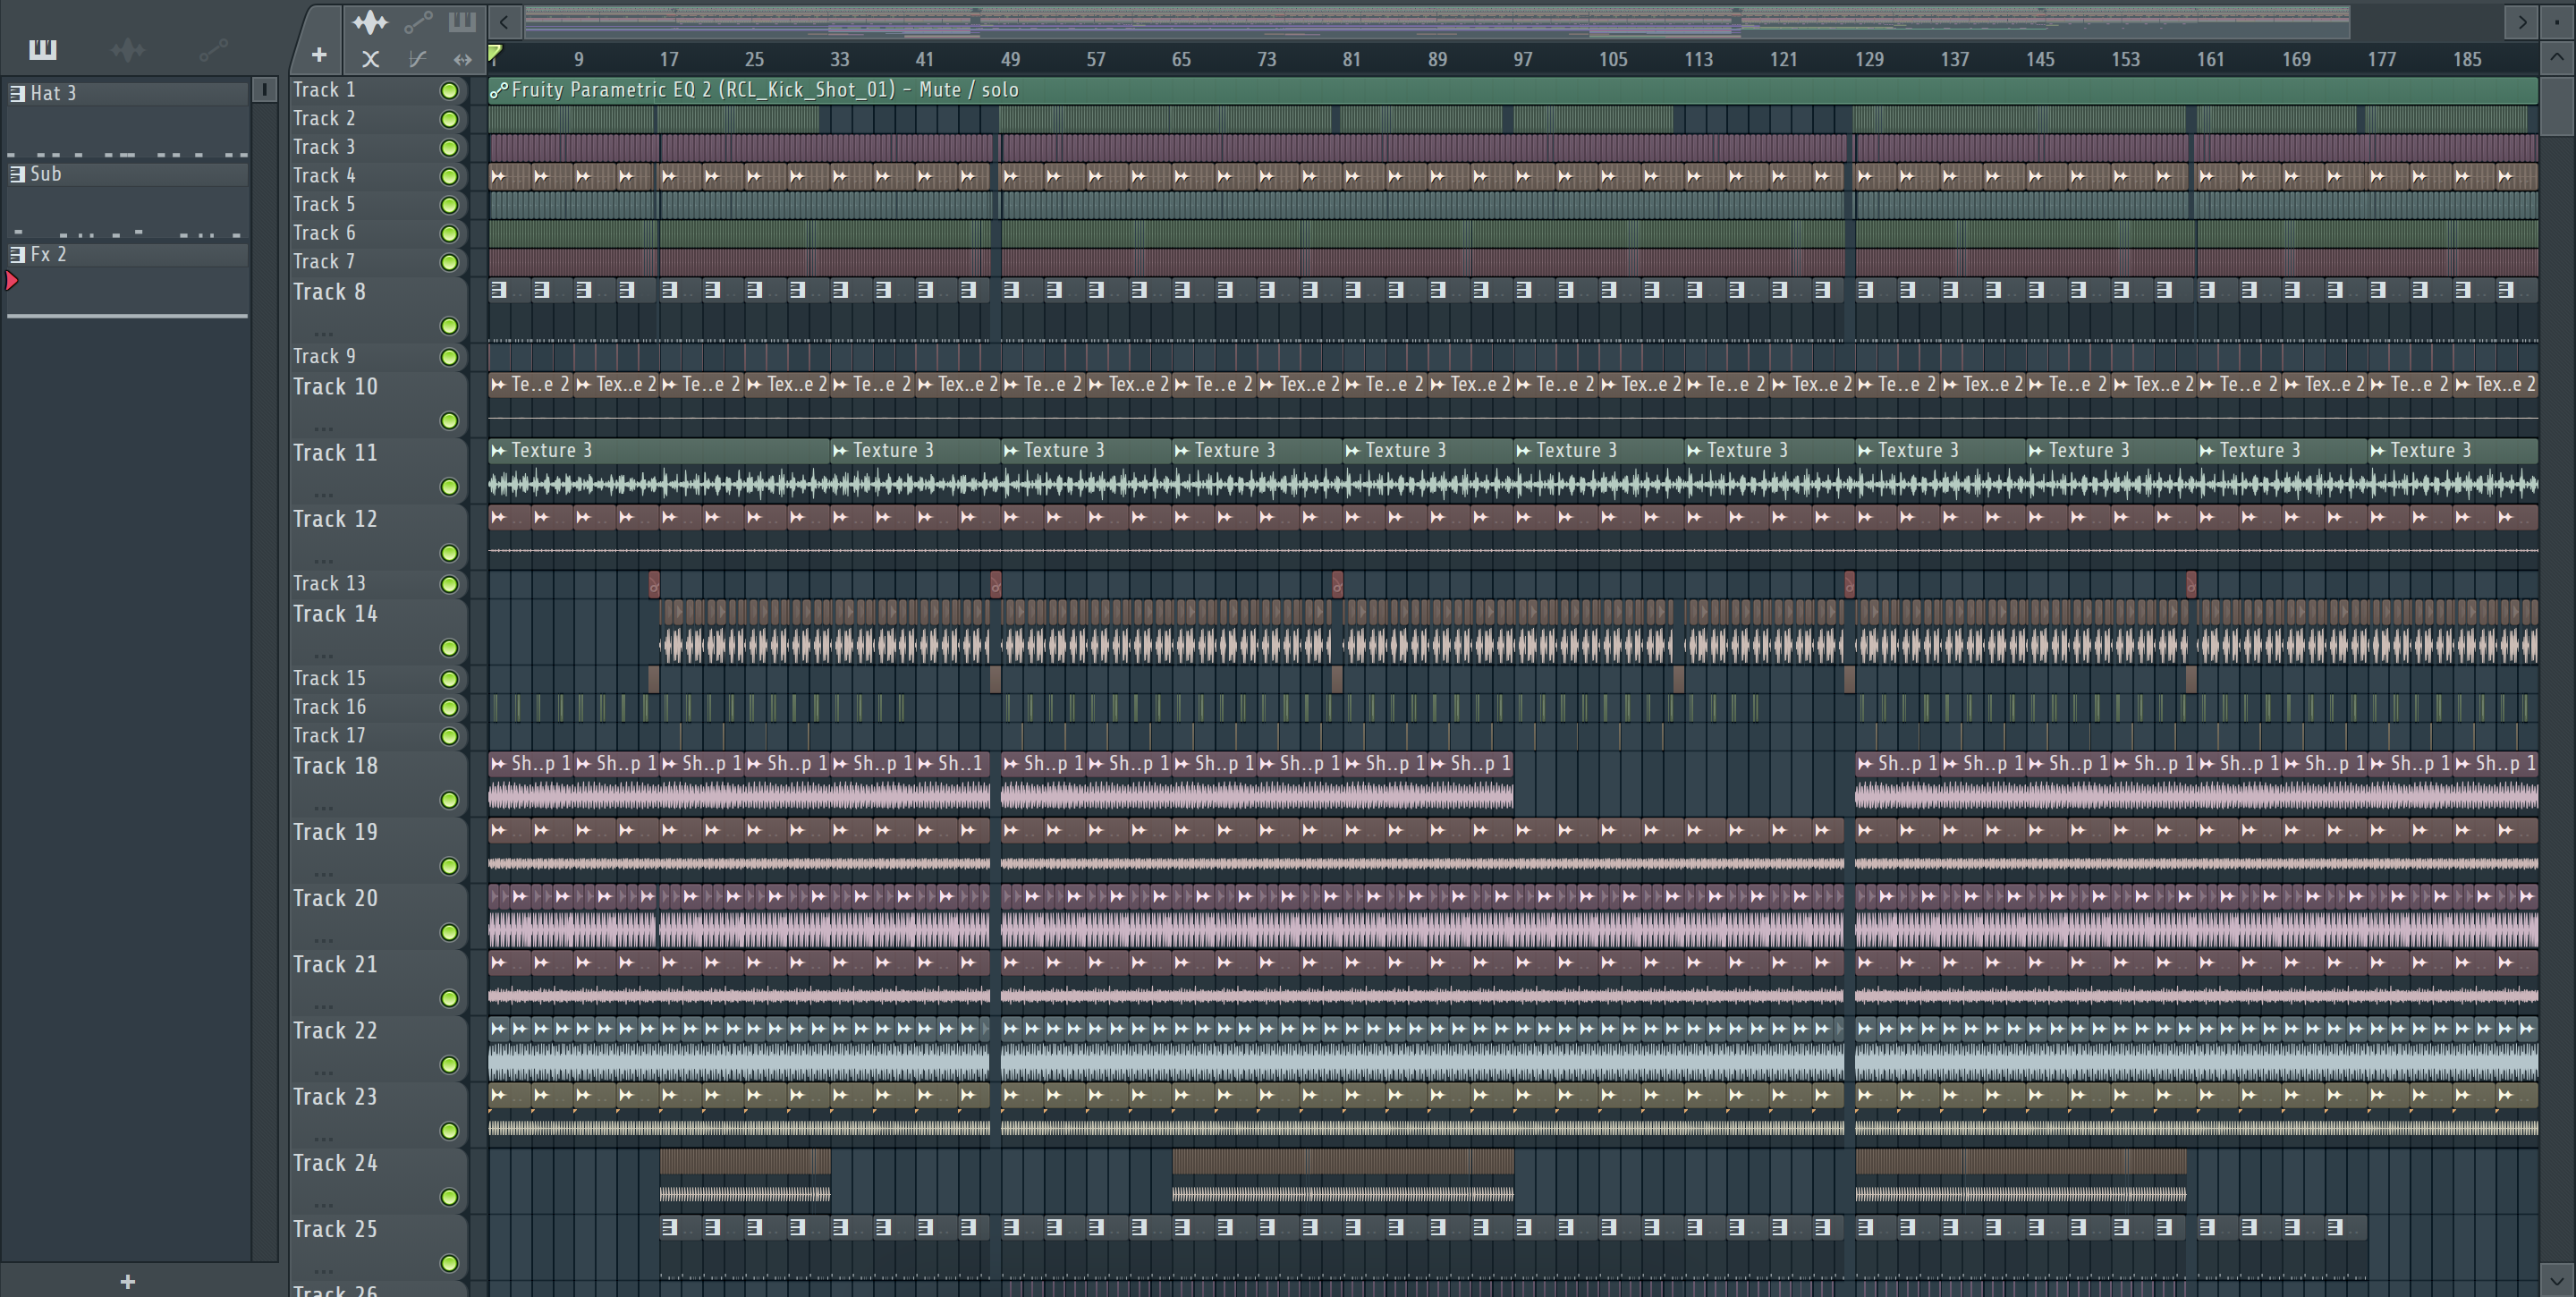
Task: Select Track 16 header label
Action: click(x=329, y=708)
